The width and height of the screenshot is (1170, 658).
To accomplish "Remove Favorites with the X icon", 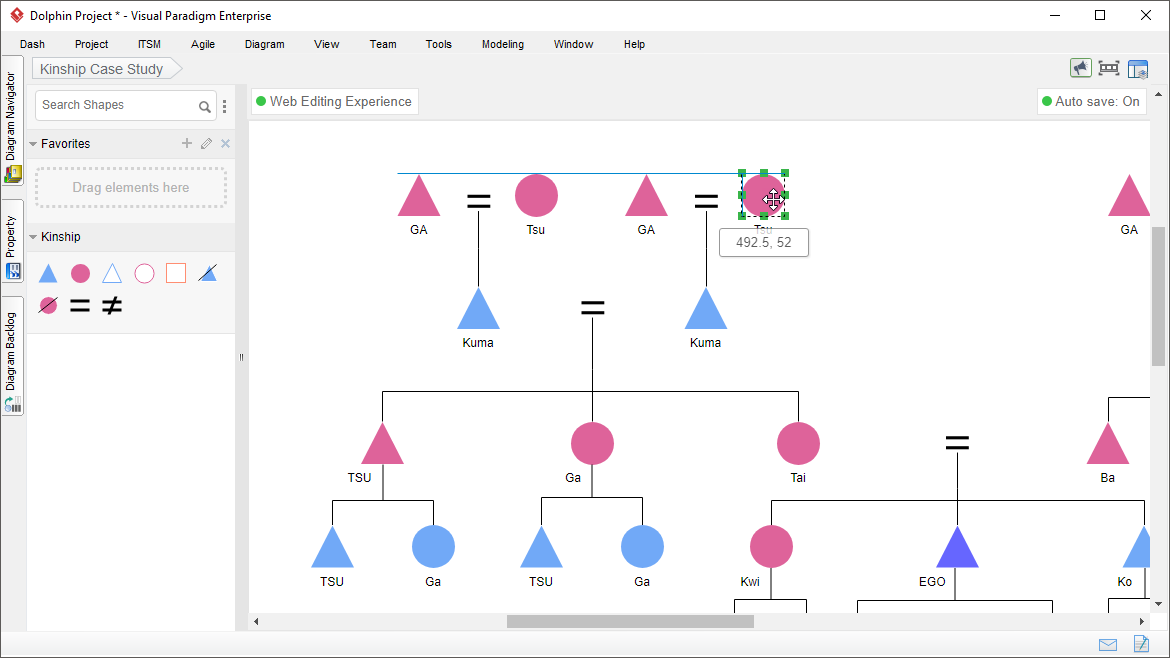I will (x=225, y=143).
